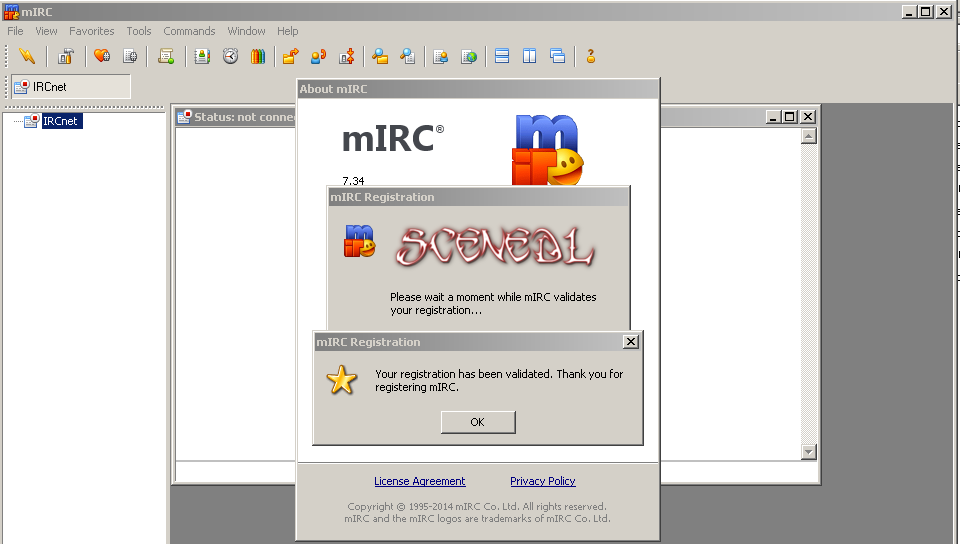Open the Favorites menu
Viewport: 960px width, 544px height.
point(92,31)
